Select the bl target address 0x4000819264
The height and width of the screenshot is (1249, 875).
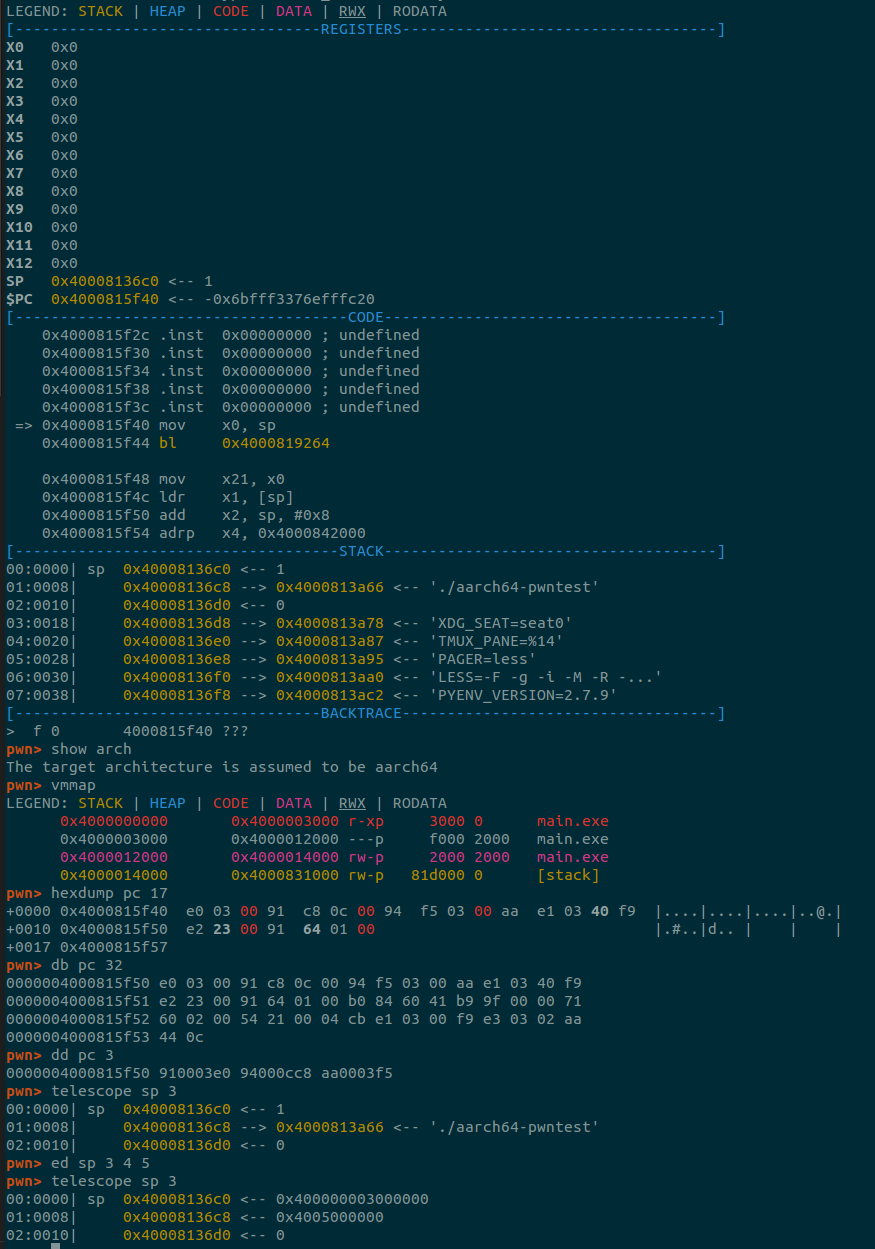point(275,443)
